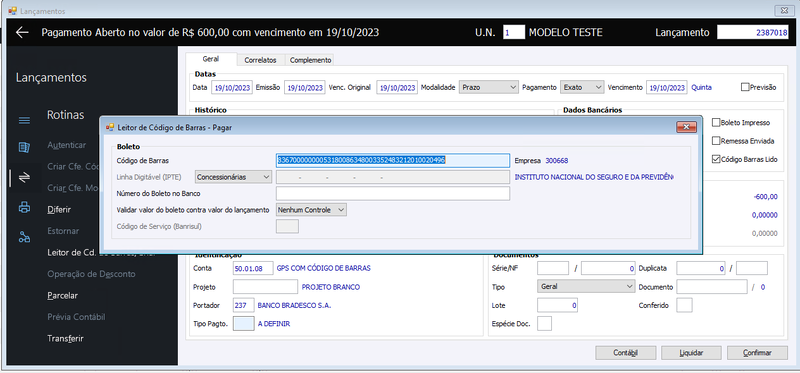800x373 pixels.
Task: Click the Documento input field
Action: (712, 287)
